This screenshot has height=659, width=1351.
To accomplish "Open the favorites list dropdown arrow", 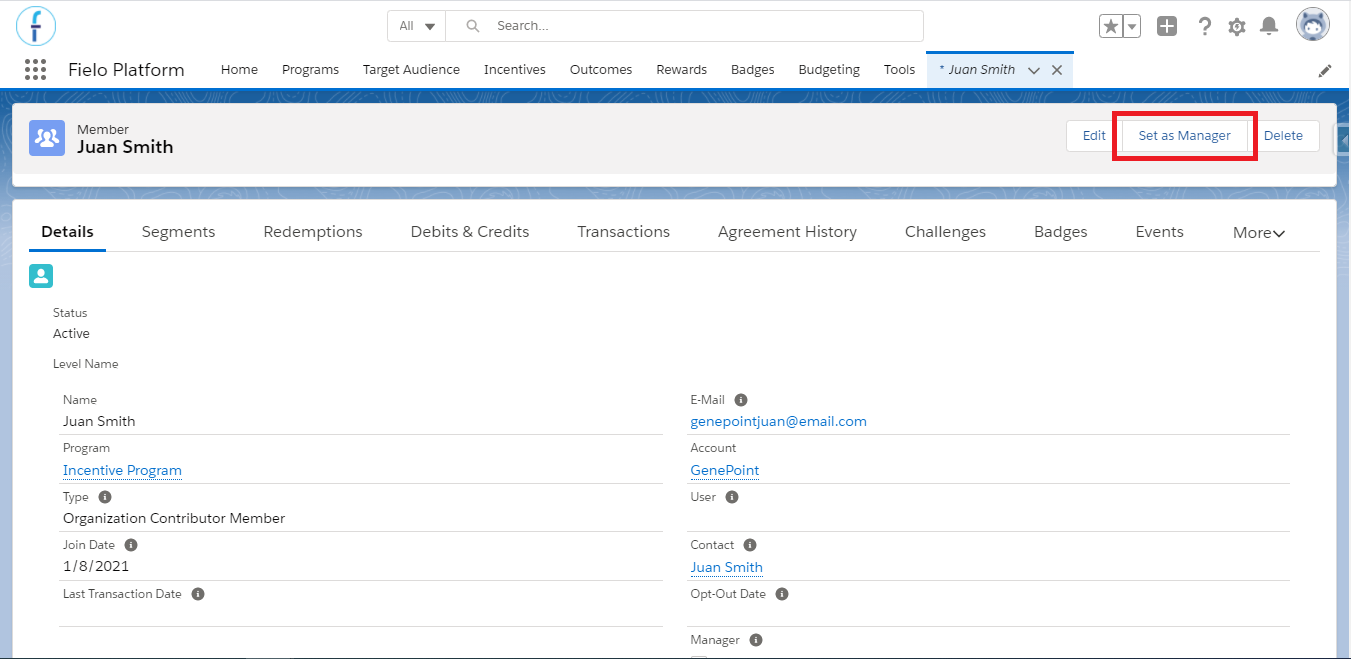I will click(1133, 26).
